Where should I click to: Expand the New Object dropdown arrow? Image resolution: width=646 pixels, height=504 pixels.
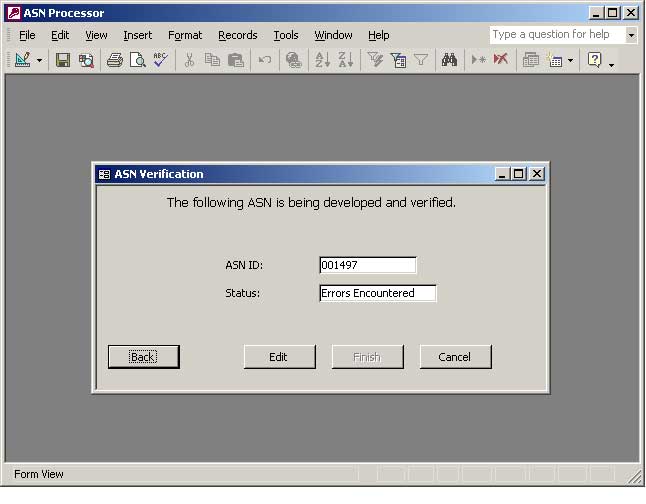point(571,61)
